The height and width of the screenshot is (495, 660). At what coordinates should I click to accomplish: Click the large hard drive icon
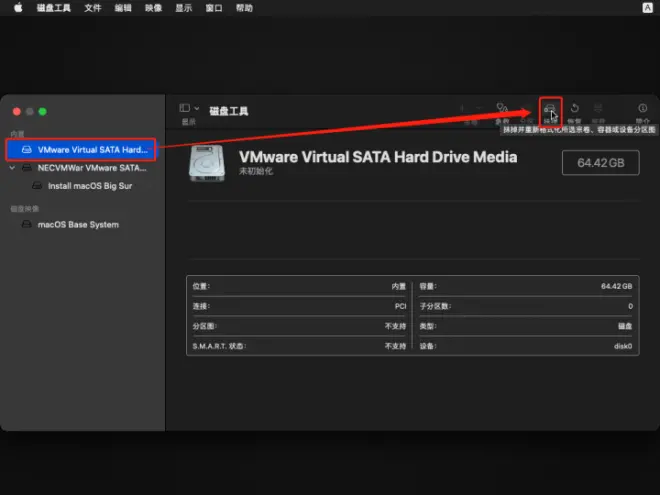(x=207, y=163)
